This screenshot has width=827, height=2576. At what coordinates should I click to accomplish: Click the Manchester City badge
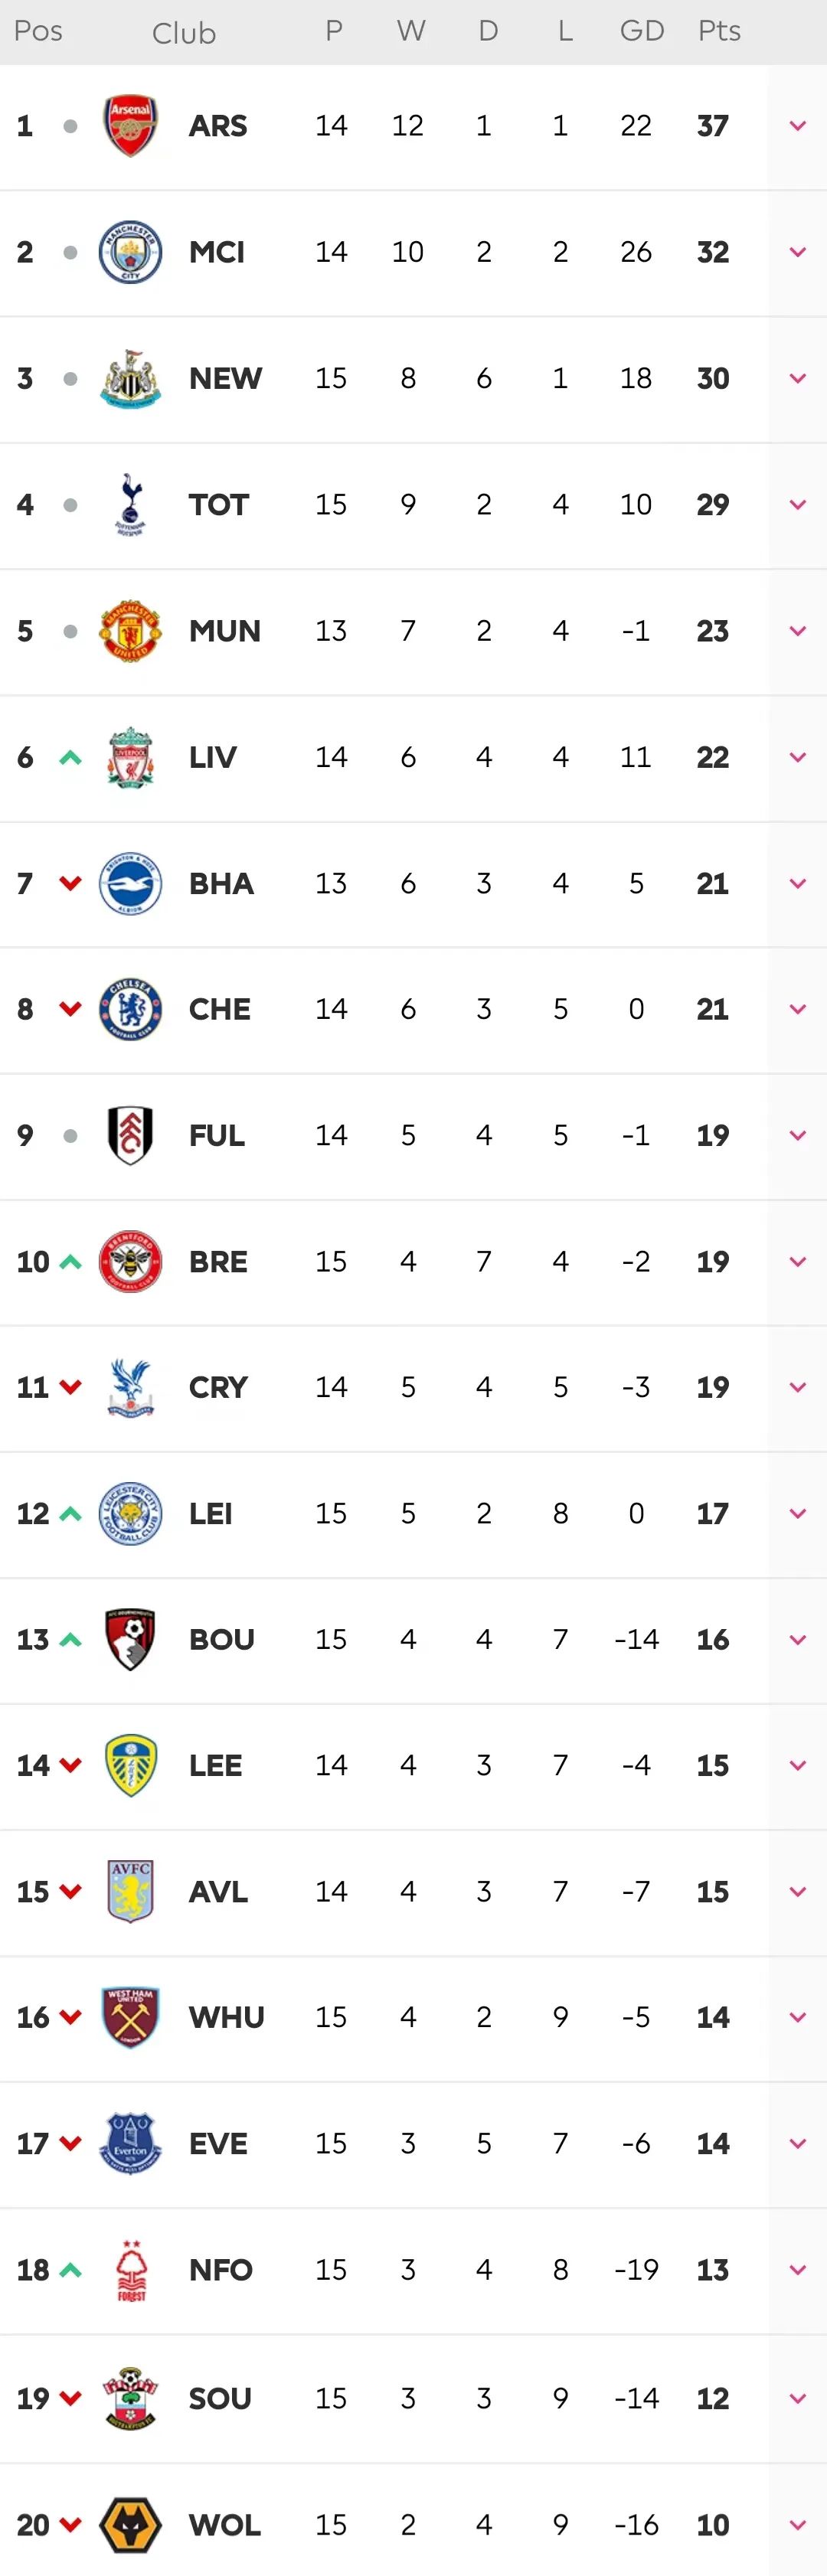tap(130, 252)
